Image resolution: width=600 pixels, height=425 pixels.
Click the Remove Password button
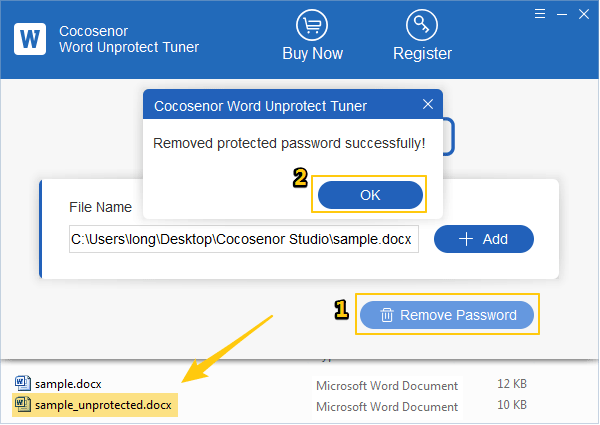(447, 315)
